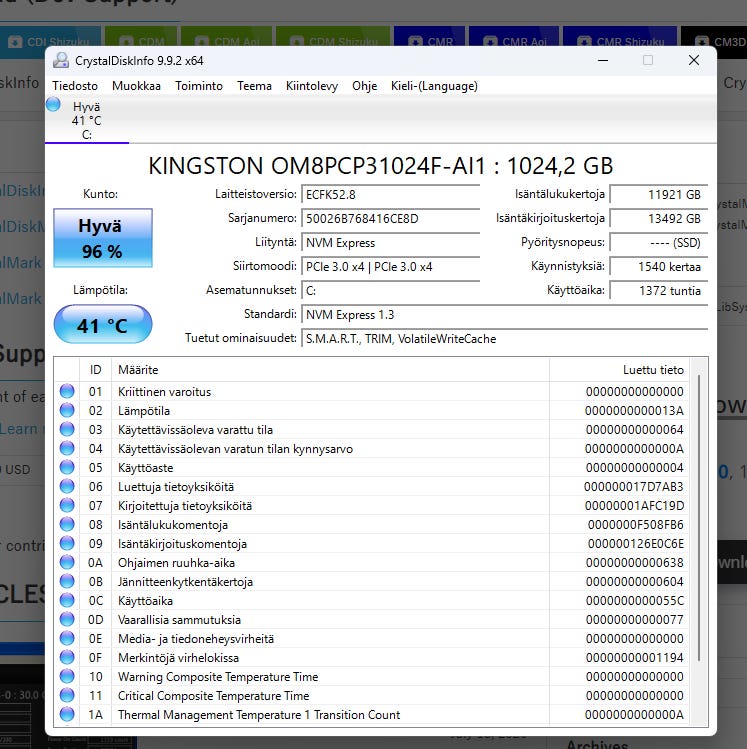Click the Standardi field NVM Express 1.3
This screenshot has height=749, width=747.
(504, 314)
